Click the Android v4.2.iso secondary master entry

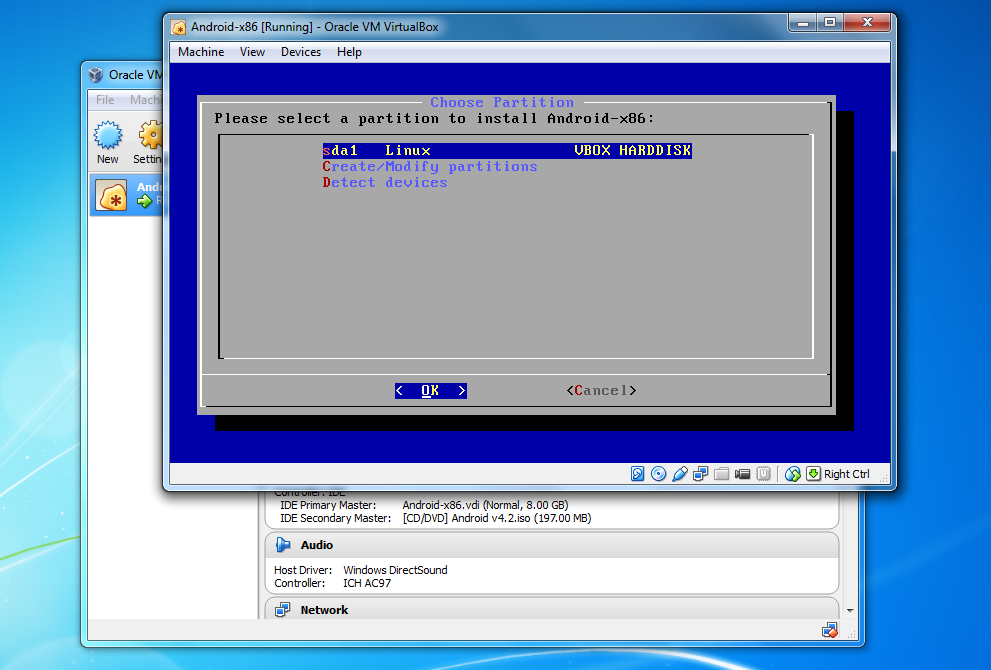click(x=497, y=518)
